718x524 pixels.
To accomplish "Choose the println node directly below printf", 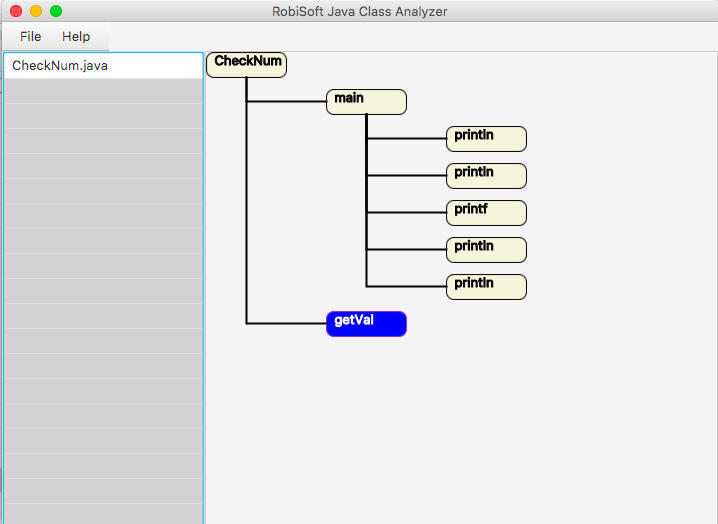I will tap(486, 250).
